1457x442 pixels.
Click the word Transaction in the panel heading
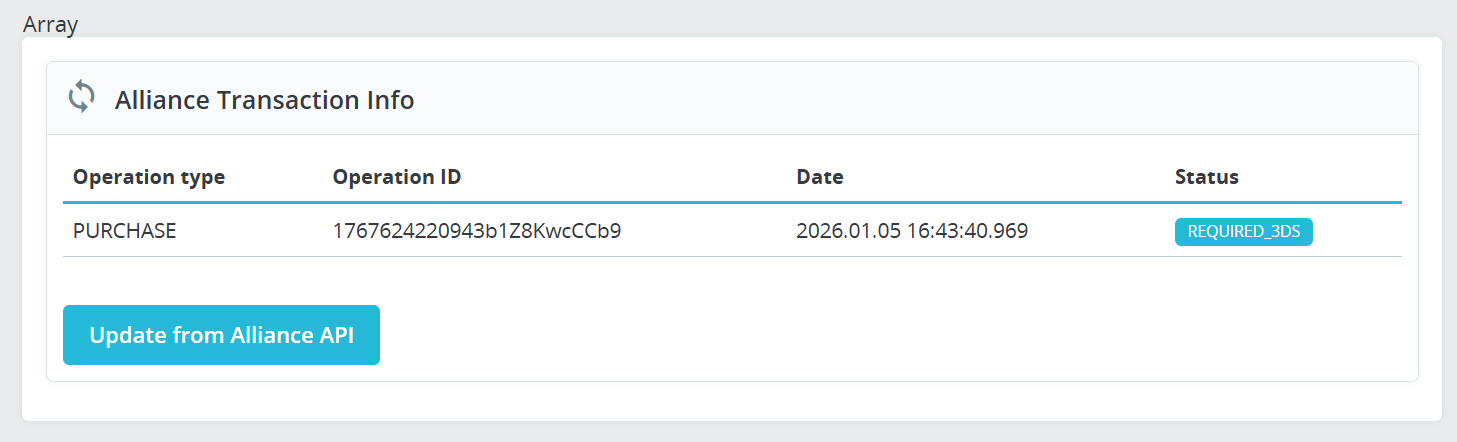point(290,100)
